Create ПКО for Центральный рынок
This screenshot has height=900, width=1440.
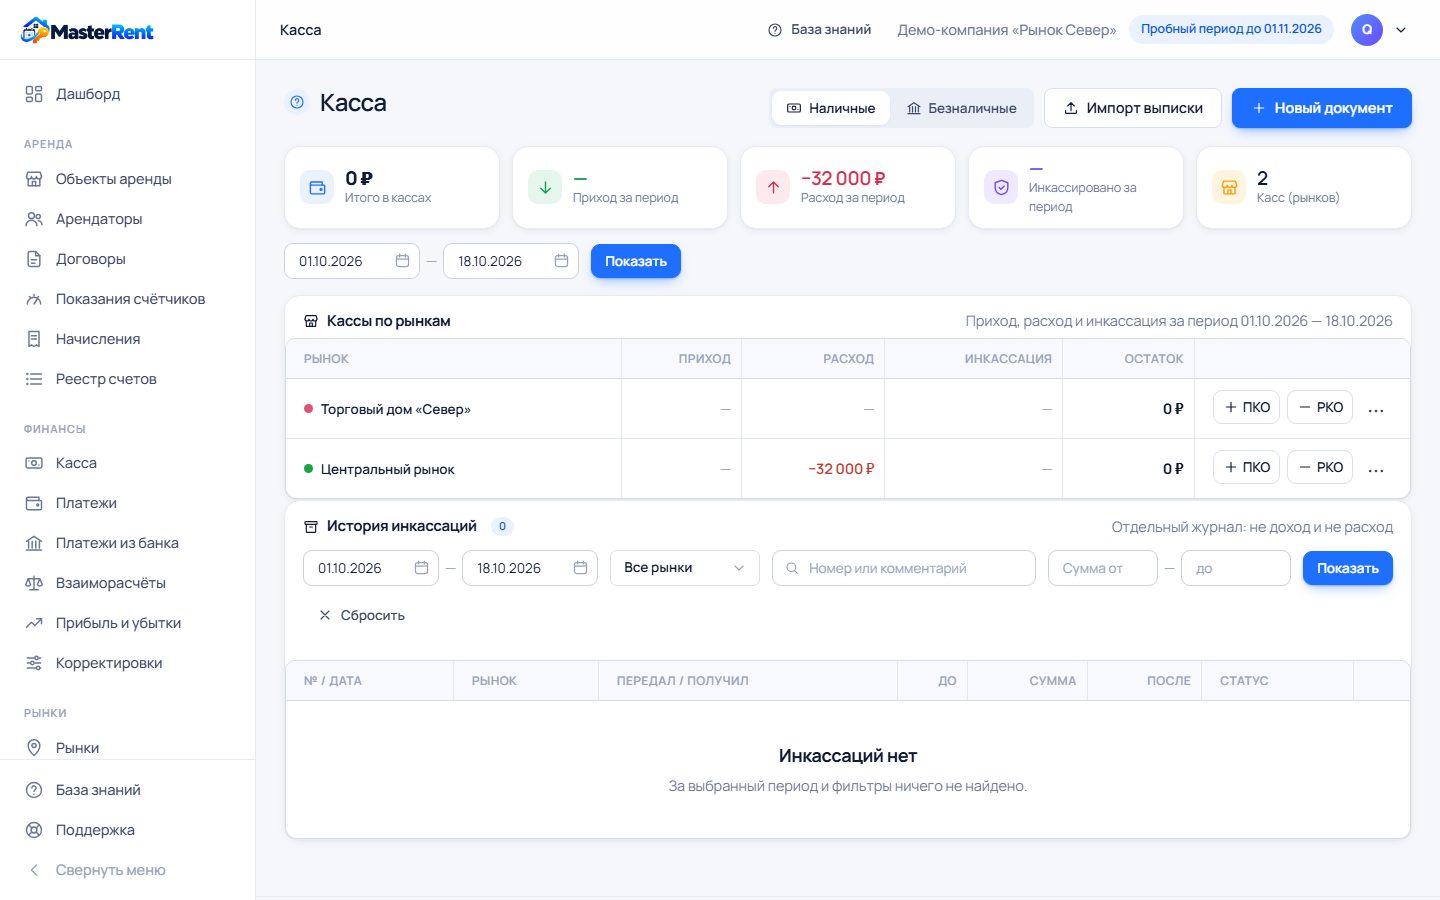(1246, 467)
